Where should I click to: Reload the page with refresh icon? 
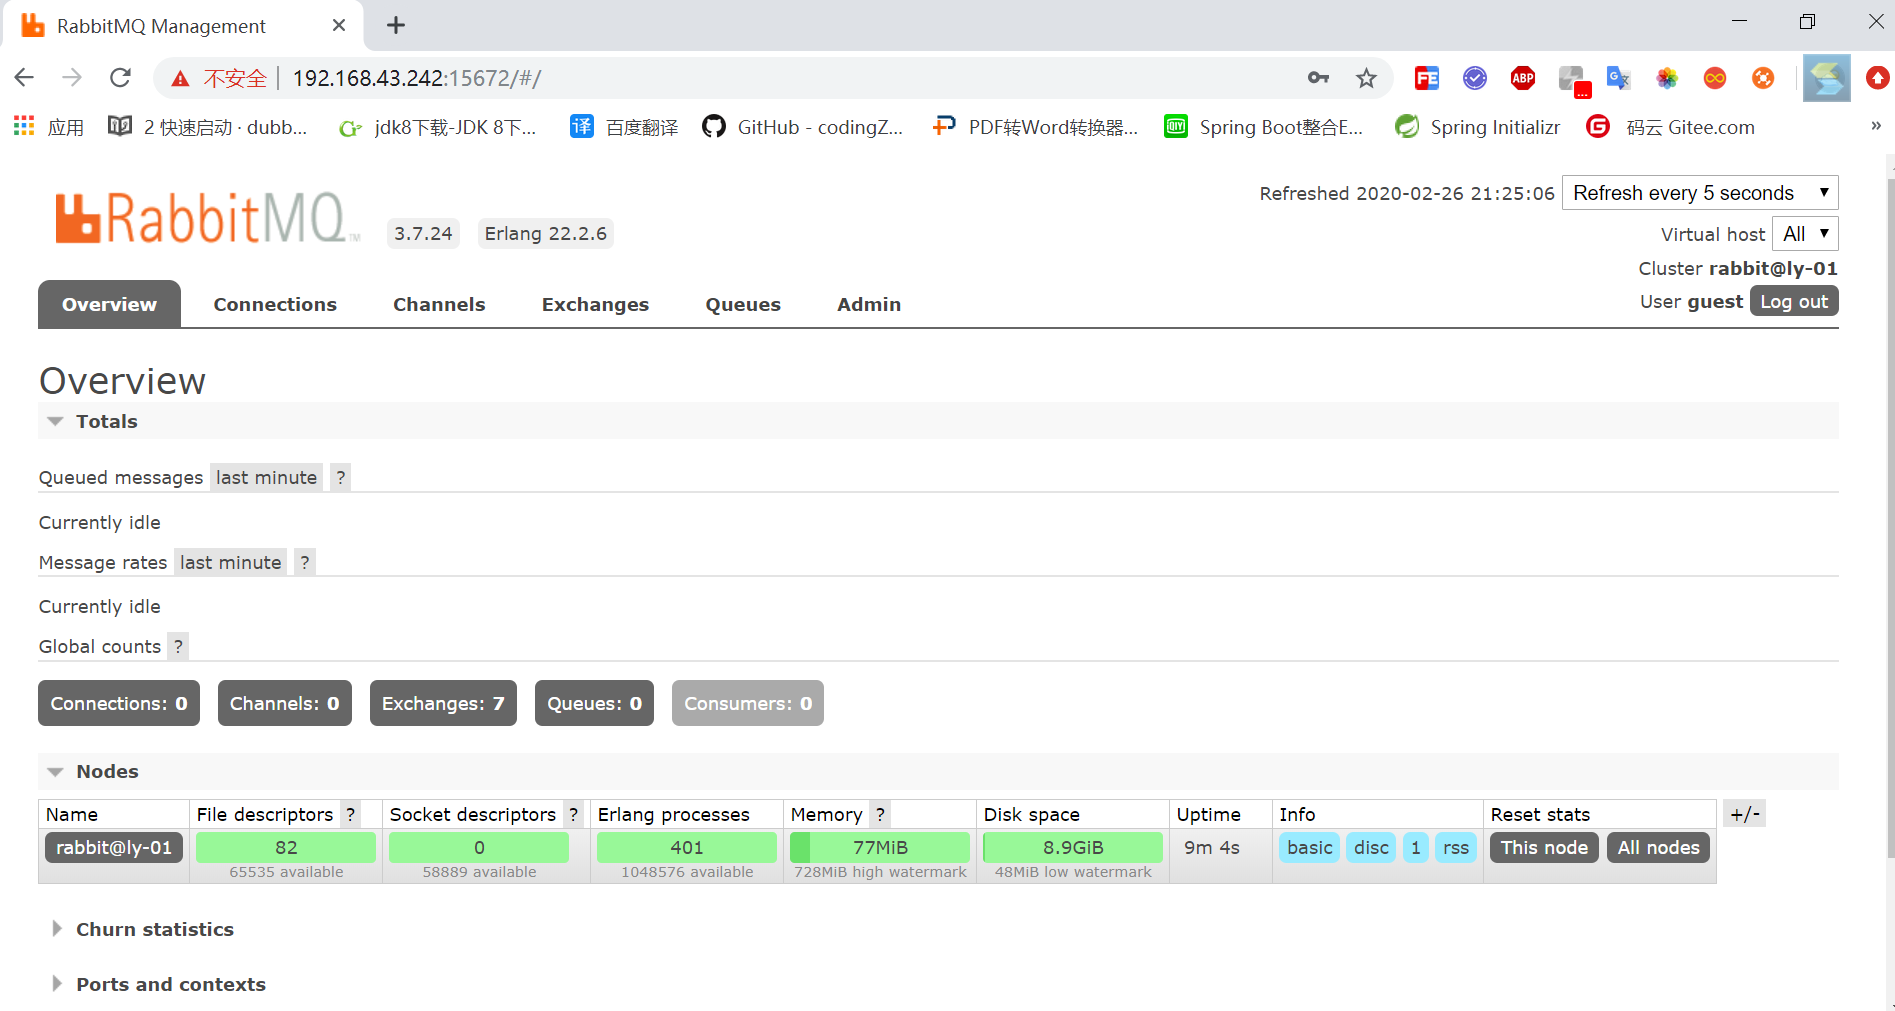(x=121, y=78)
